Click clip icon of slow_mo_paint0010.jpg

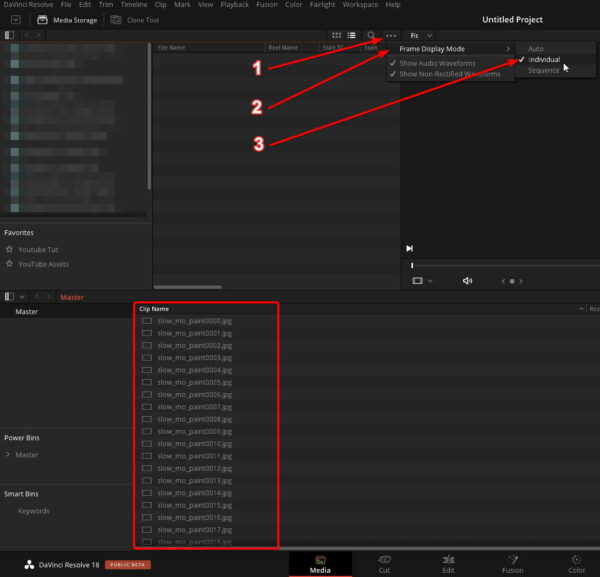tap(147, 443)
